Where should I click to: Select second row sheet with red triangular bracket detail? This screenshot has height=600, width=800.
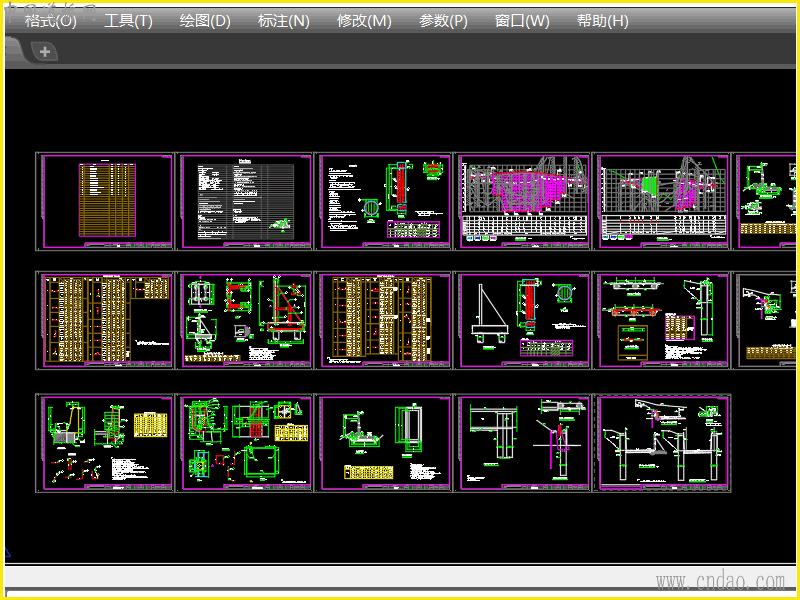(244, 320)
